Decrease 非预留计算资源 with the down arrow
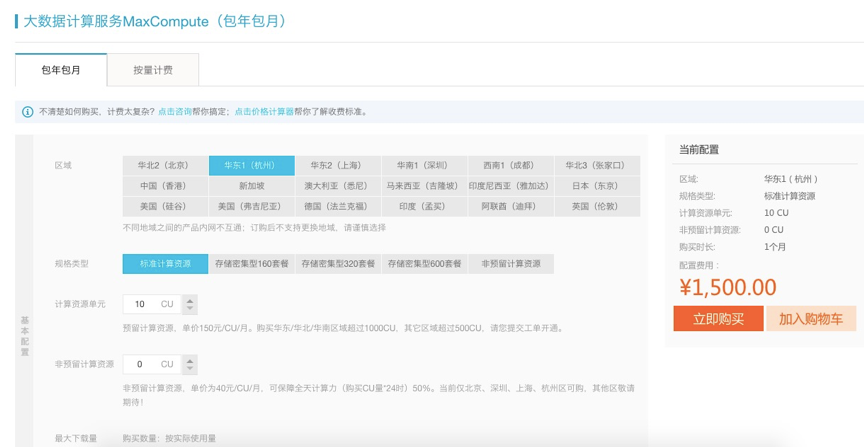This screenshot has width=864, height=447. (190, 369)
